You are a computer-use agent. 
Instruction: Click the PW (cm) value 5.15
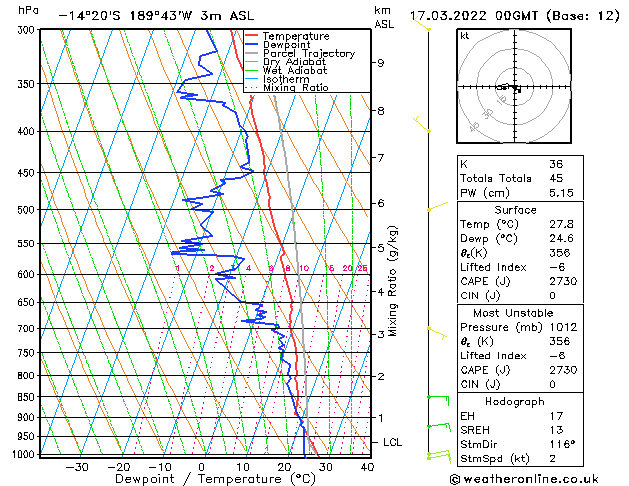pos(561,193)
